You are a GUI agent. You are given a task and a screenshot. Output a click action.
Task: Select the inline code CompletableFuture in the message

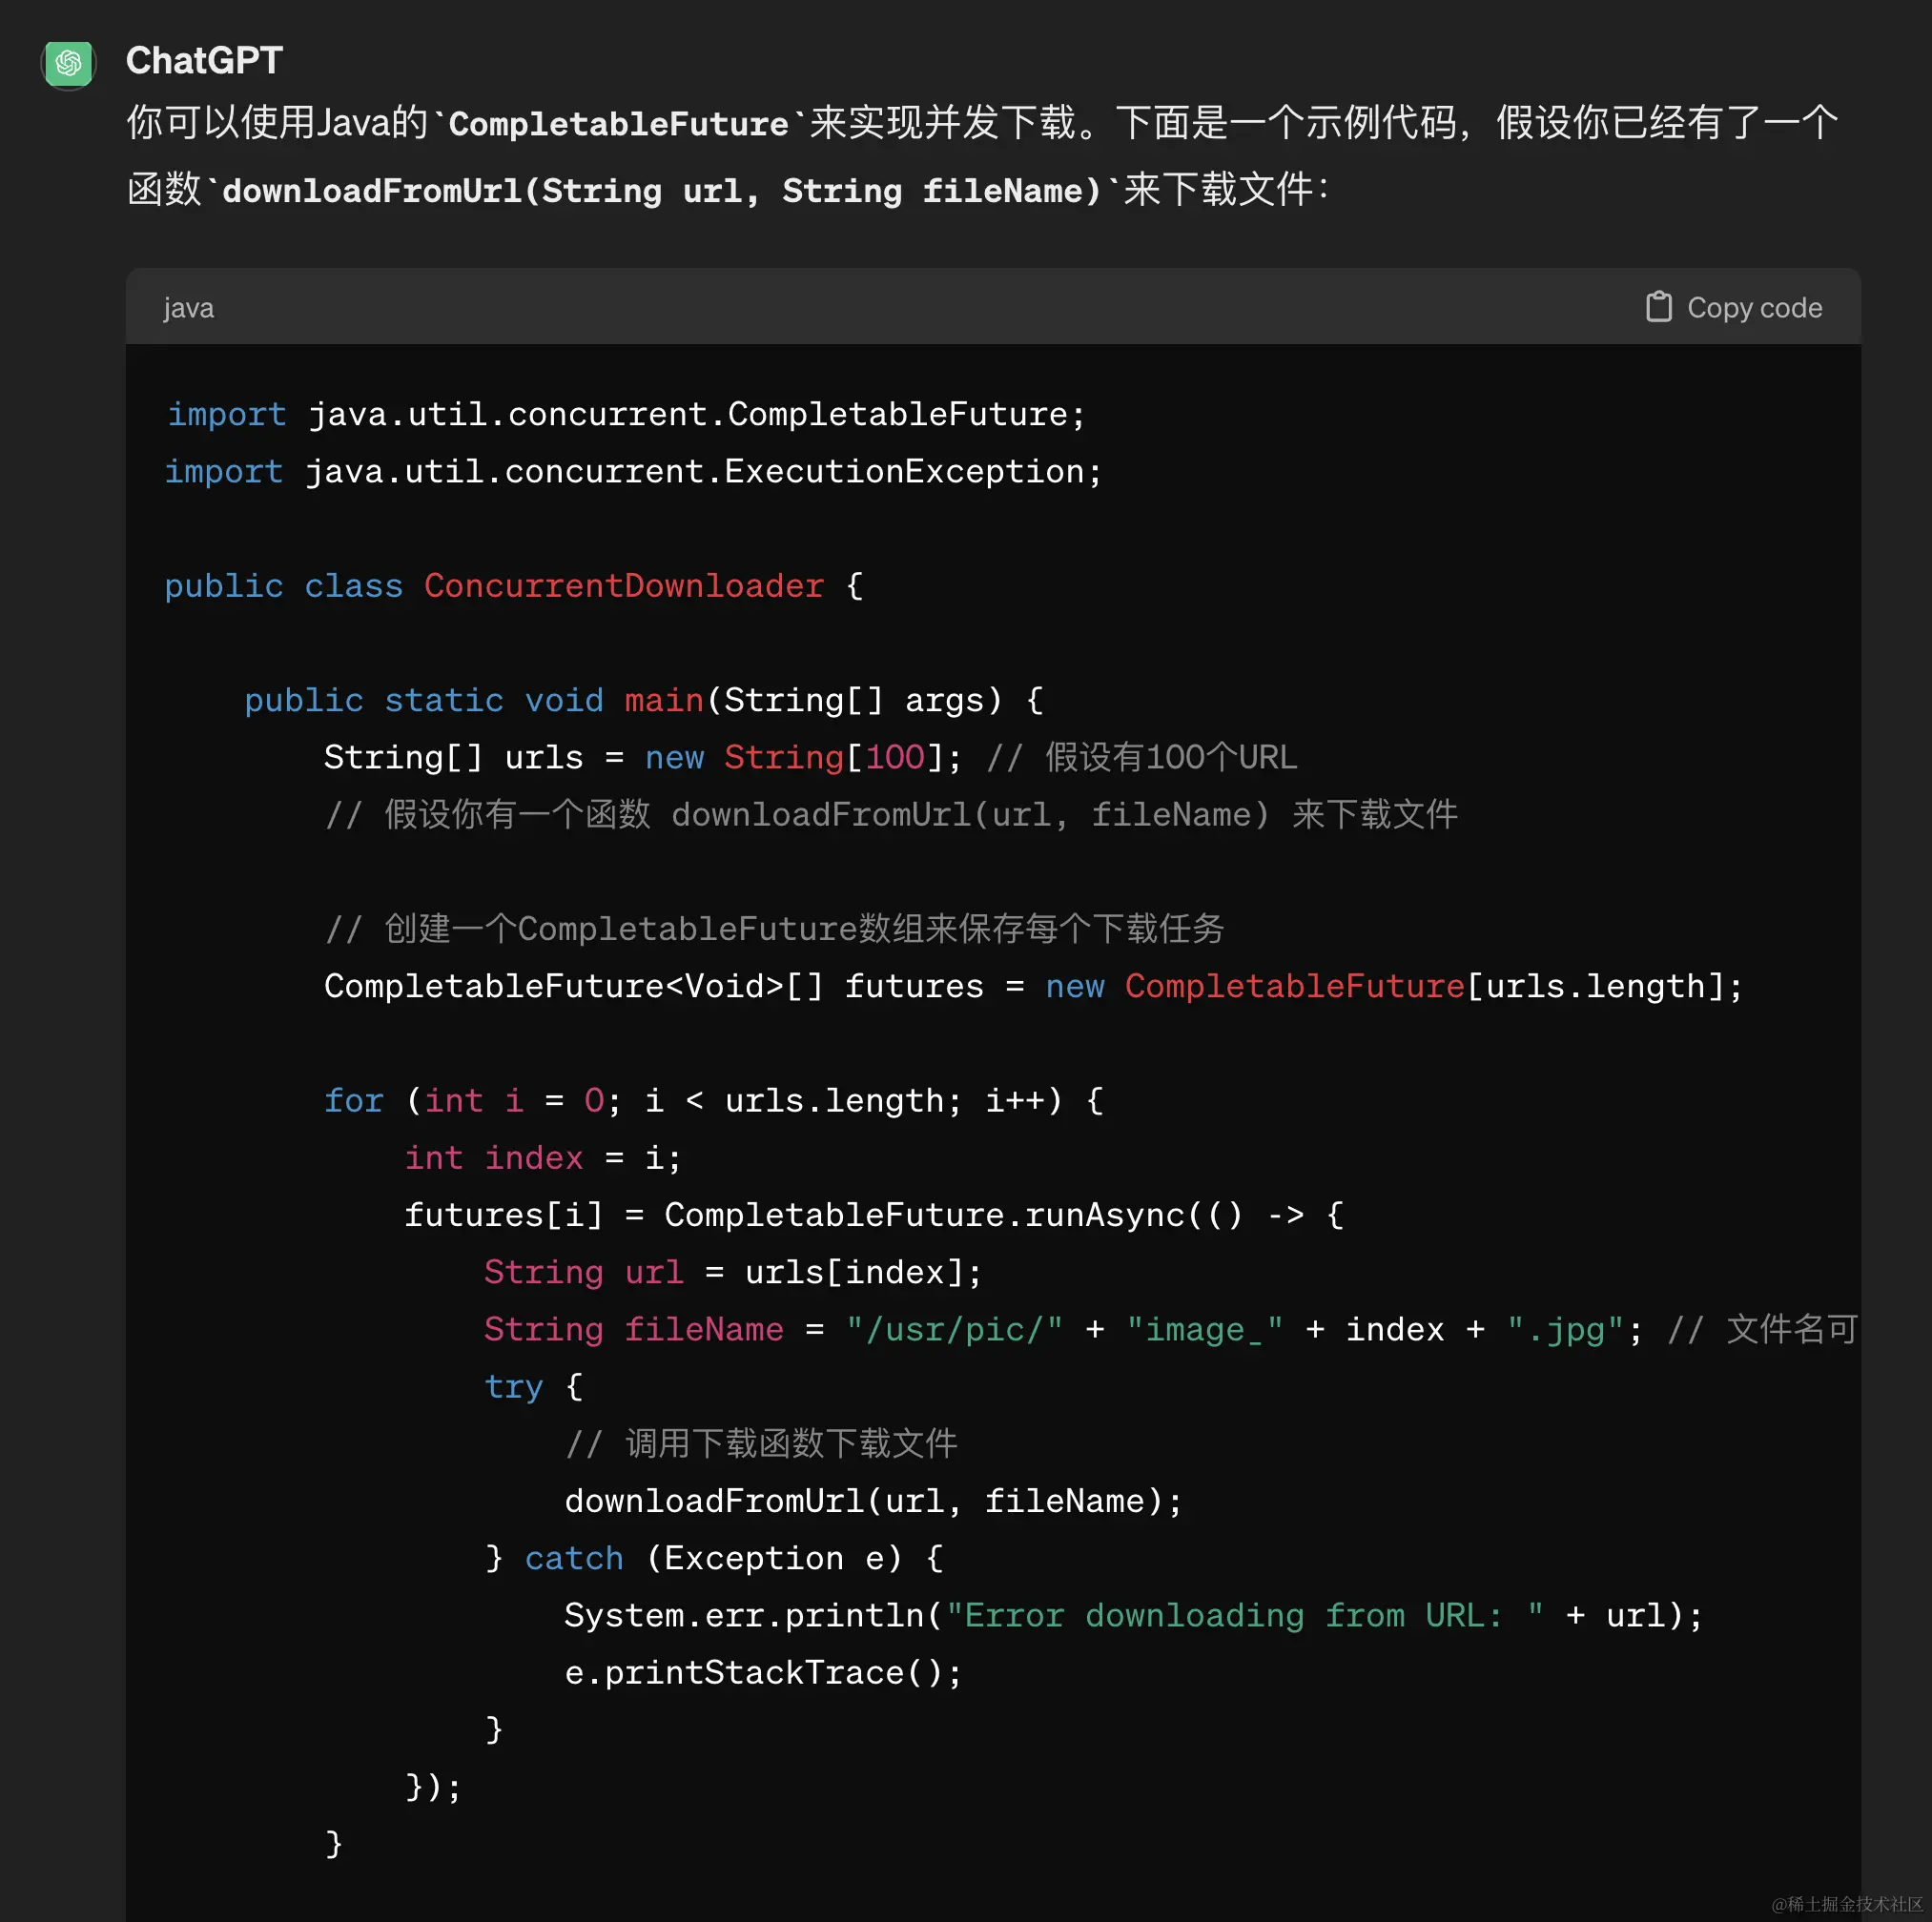click(617, 122)
